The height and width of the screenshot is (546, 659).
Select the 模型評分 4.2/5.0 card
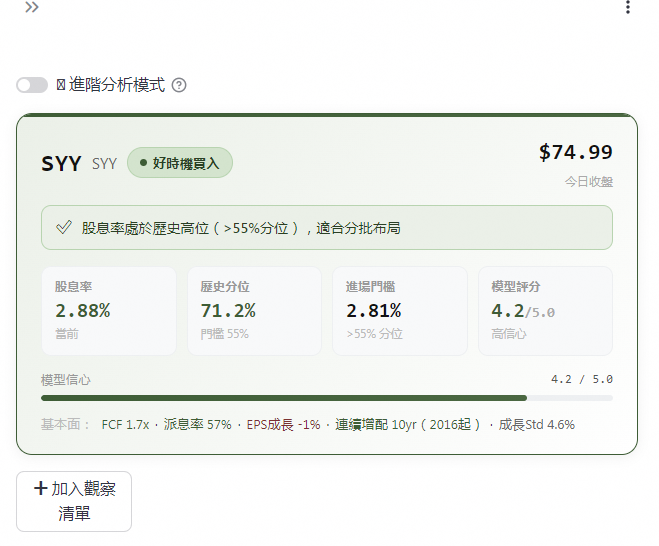546,311
